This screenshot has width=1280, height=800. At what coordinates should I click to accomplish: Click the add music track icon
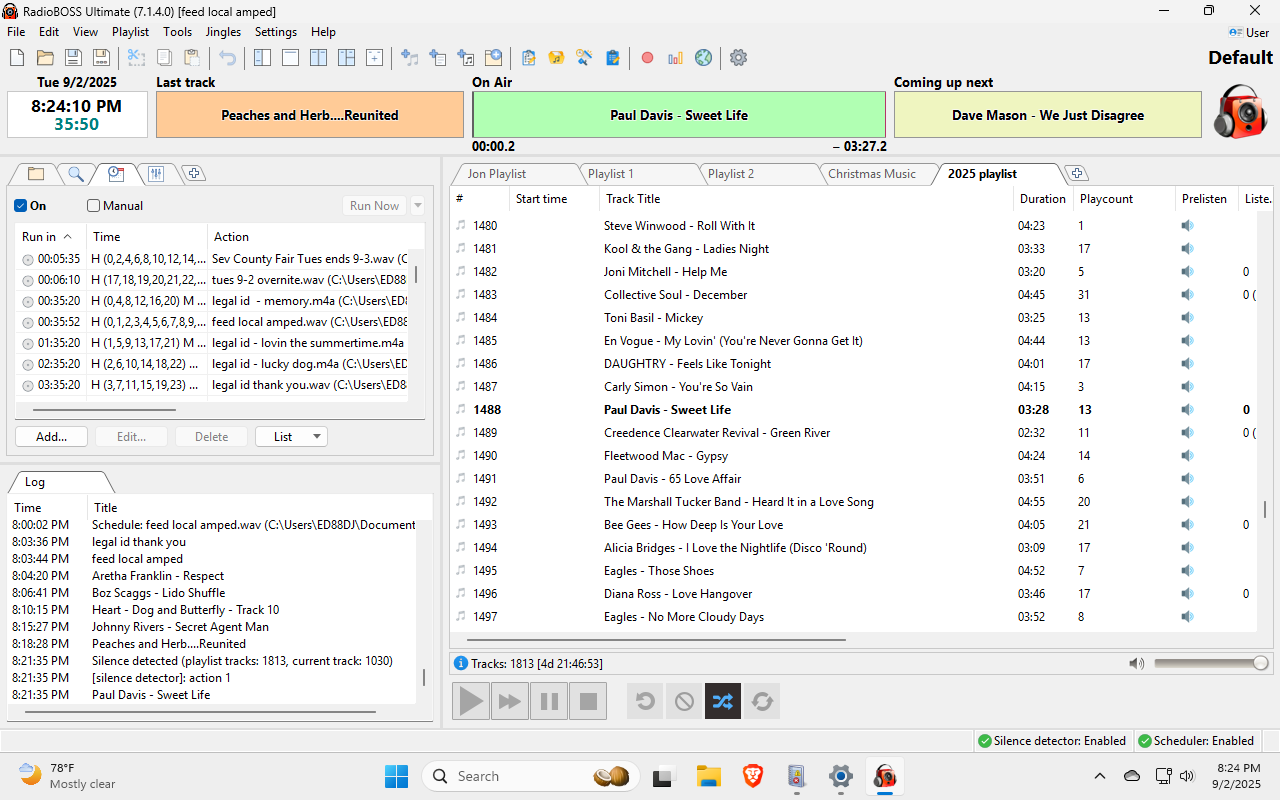coord(409,58)
